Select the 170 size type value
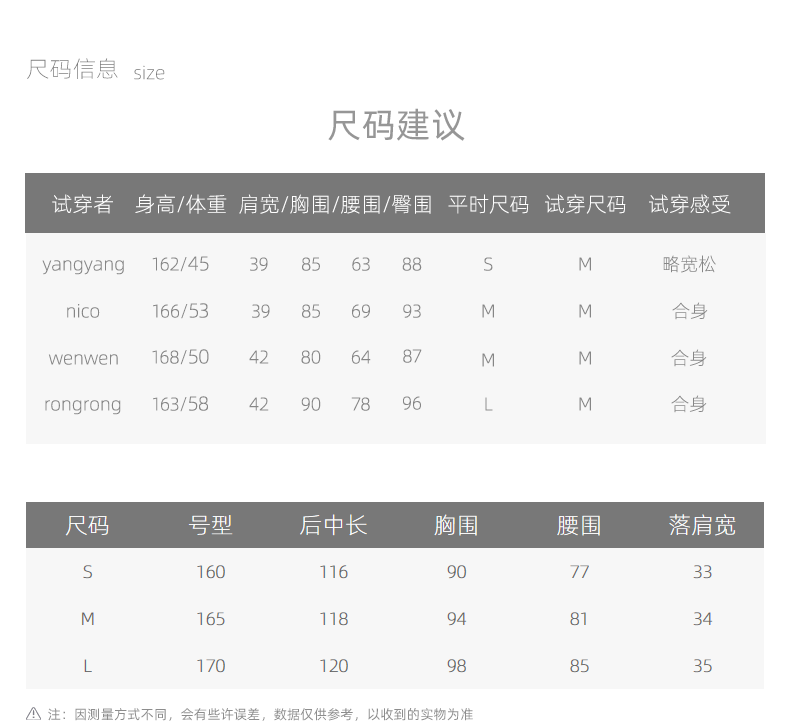The height and width of the screenshot is (721, 790). [x=211, y=666]
